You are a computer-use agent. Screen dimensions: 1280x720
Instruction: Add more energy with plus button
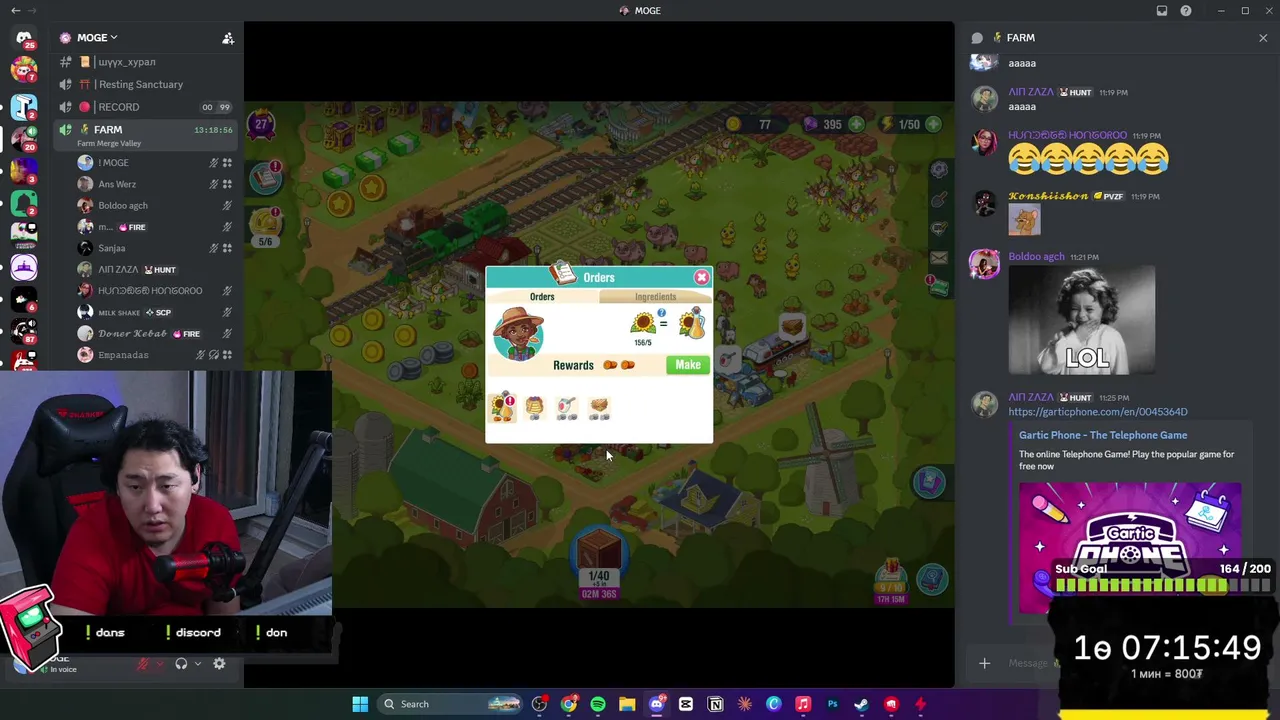tap(932, 124)
